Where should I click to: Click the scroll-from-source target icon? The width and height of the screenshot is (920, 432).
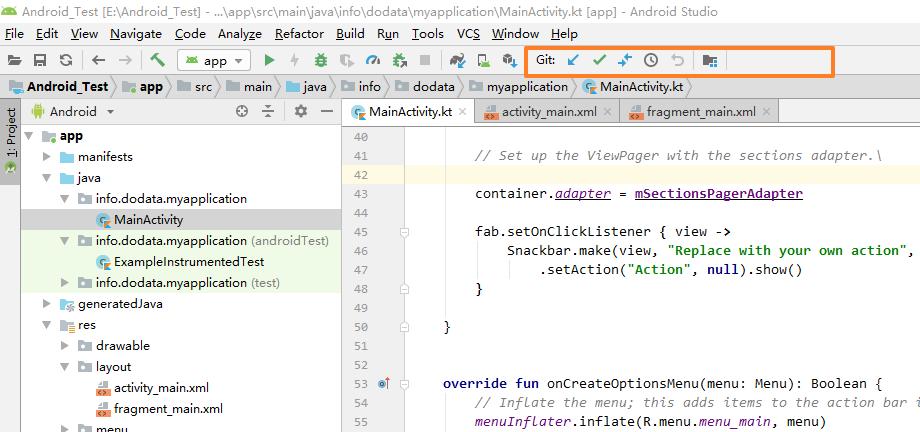tap(242, 112)
